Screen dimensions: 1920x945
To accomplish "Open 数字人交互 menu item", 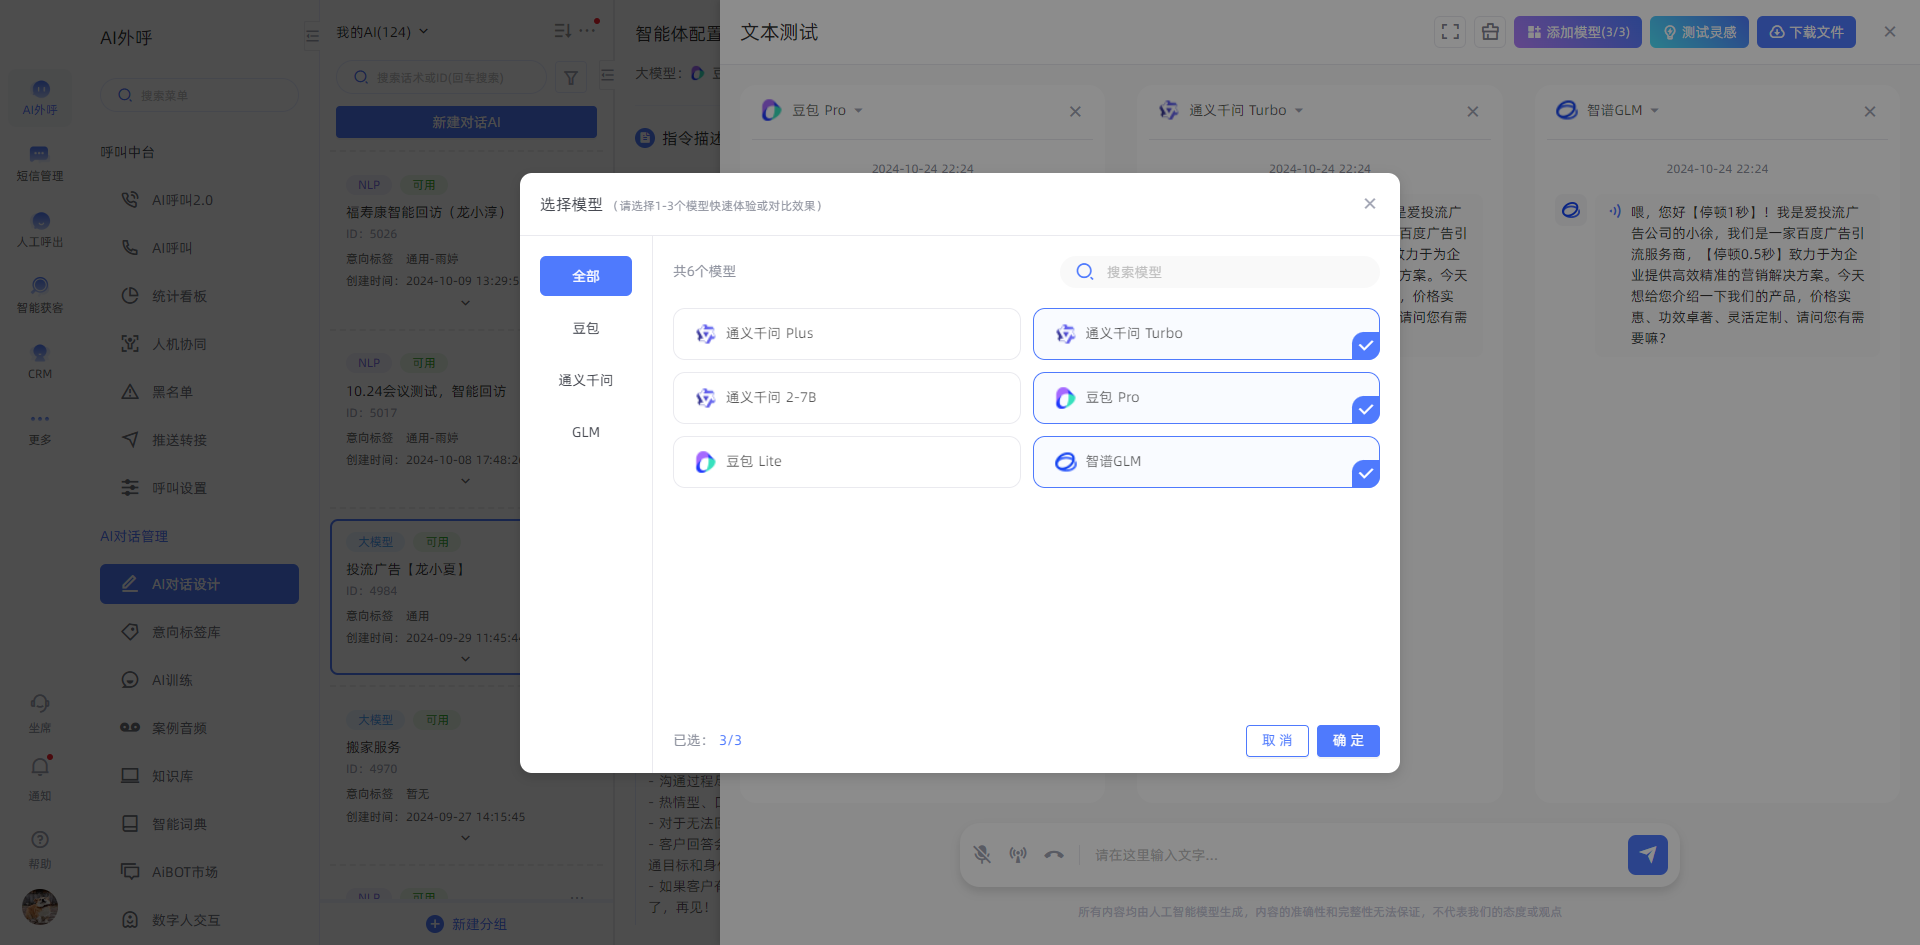I will (x=199, y=920).
